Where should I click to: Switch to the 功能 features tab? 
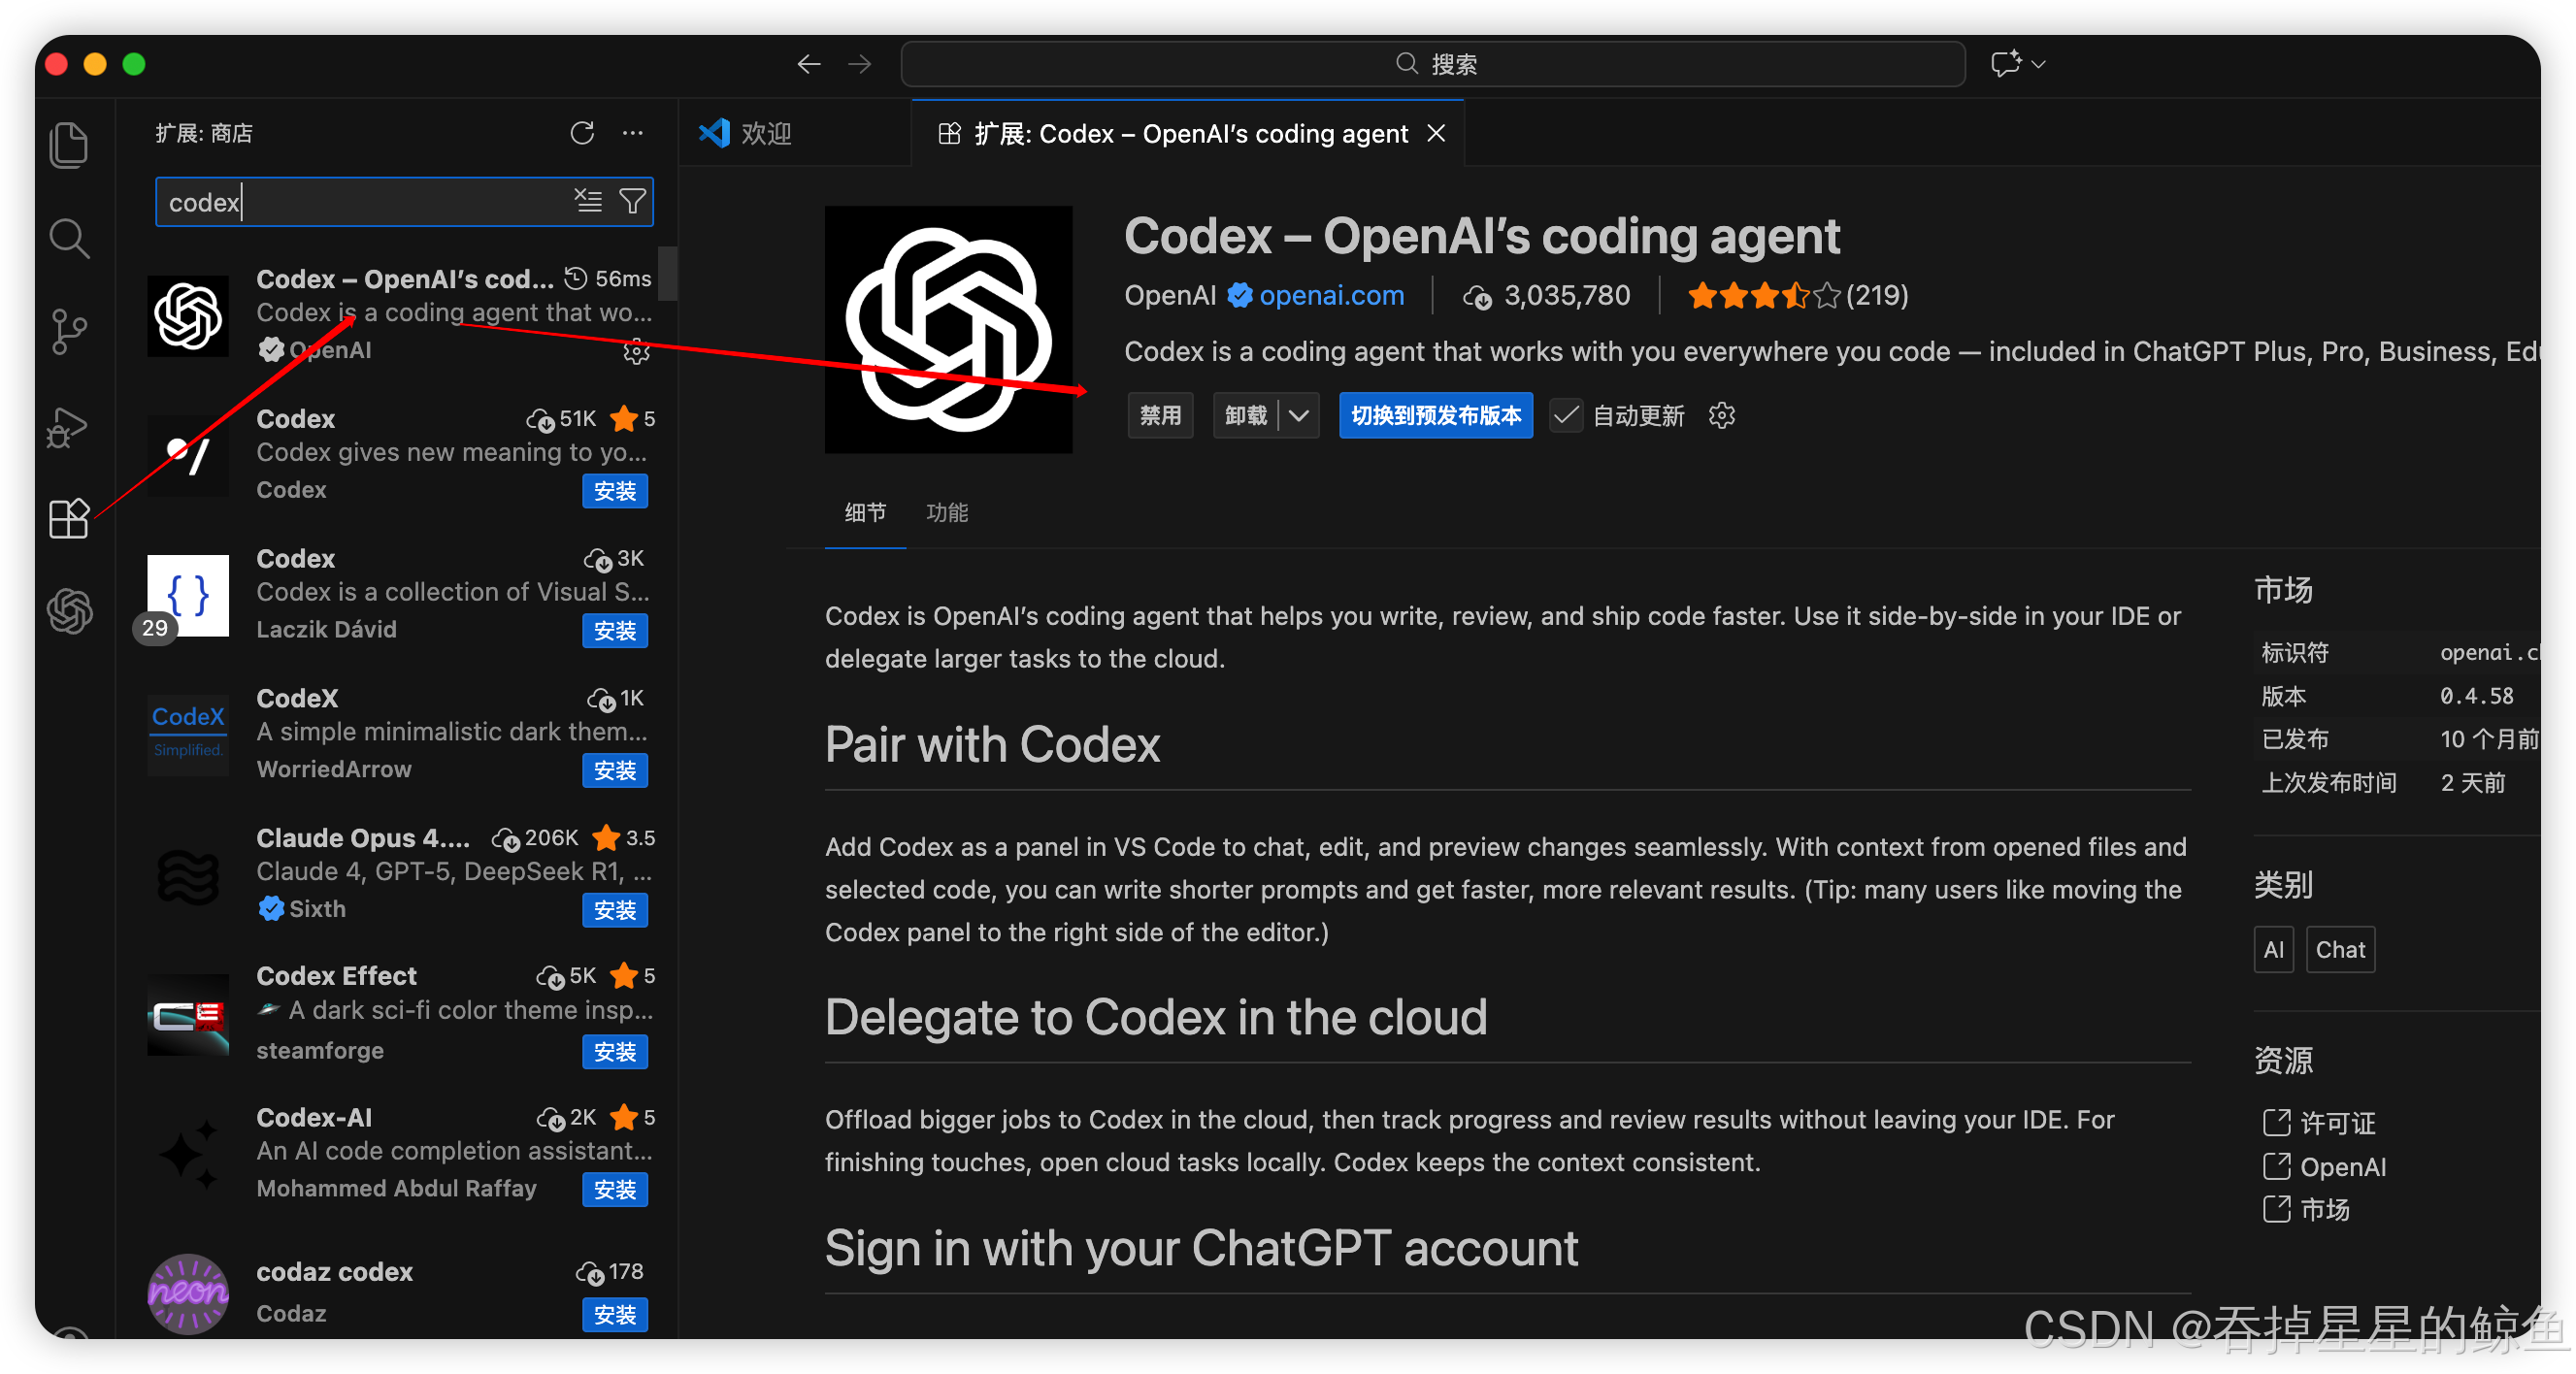click(x=946, y=513)
